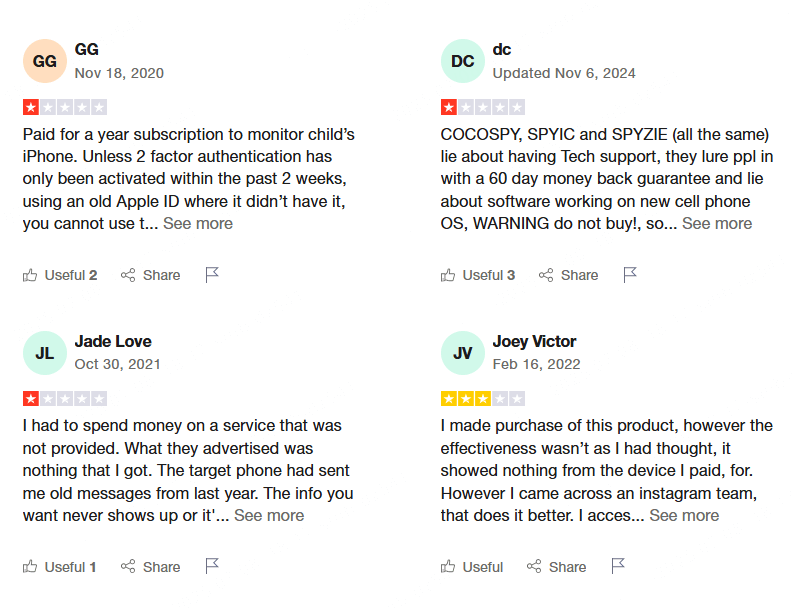The image size is (794, 609).
Task: Click the three-star rating on Joey Victor's review
Action: pyautogui.click(x=483, y=399)
